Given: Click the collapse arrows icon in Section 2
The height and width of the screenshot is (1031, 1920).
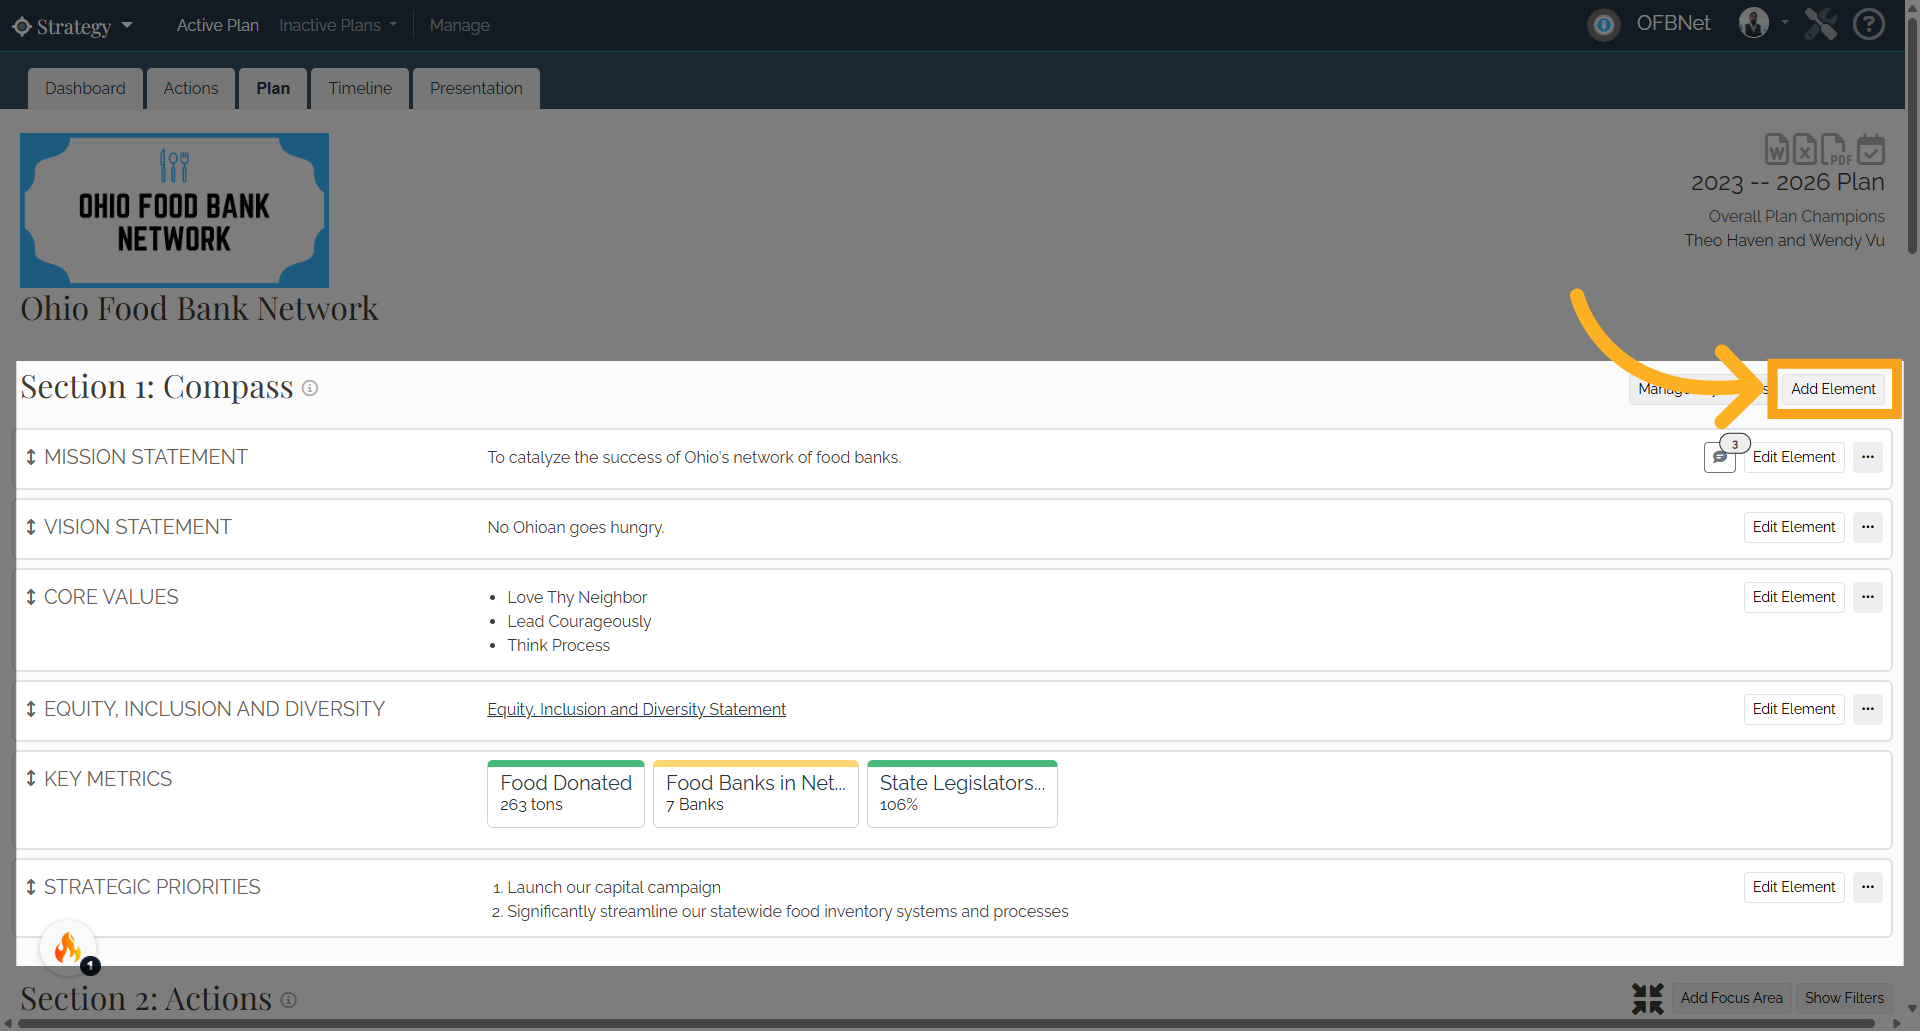Looking at the screenshot, I should (1648, 998).
